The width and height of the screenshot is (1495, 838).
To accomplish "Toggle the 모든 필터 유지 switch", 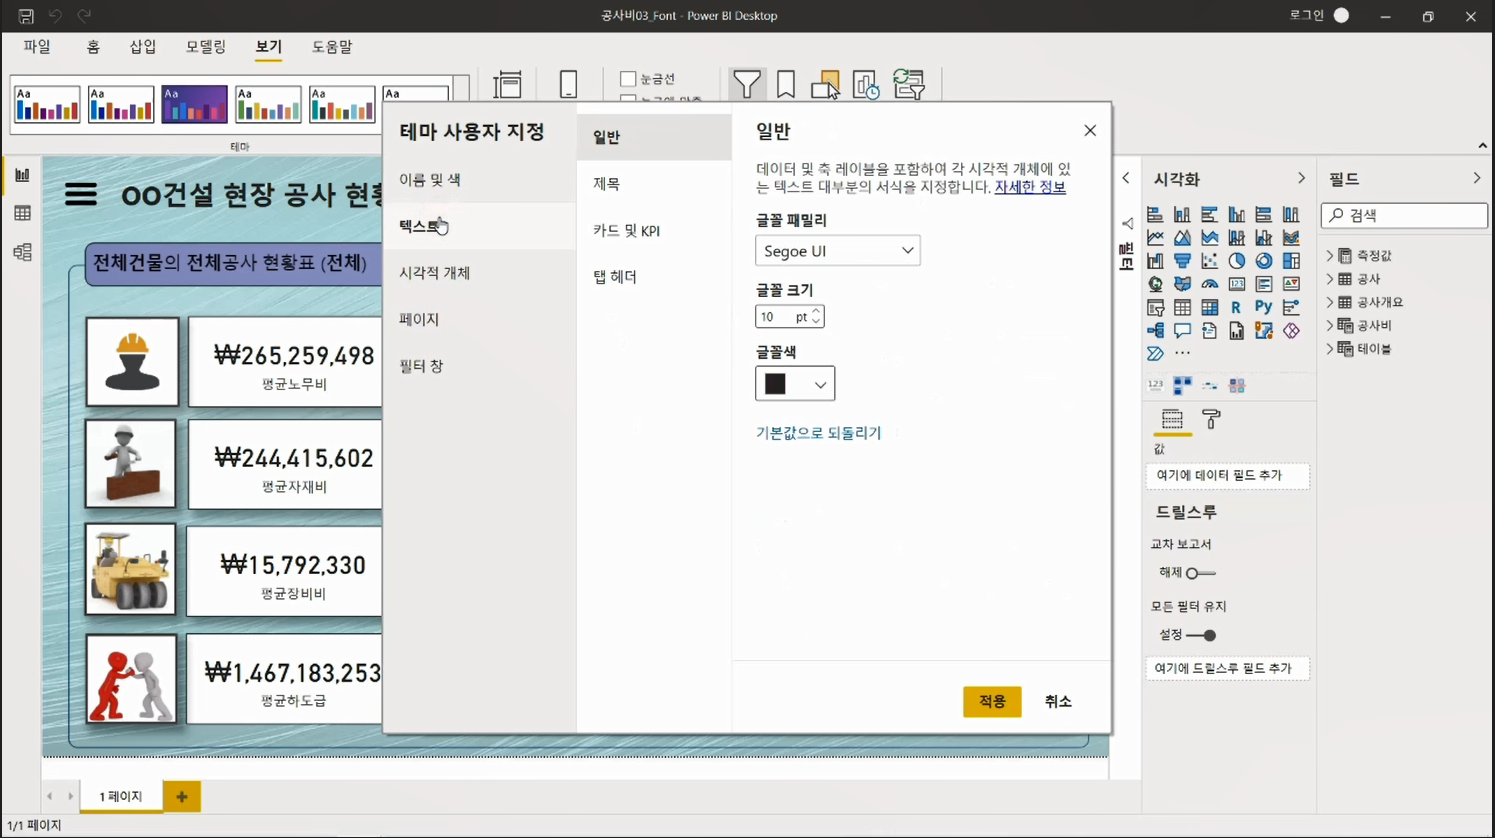I will (x=1201, y=635).
